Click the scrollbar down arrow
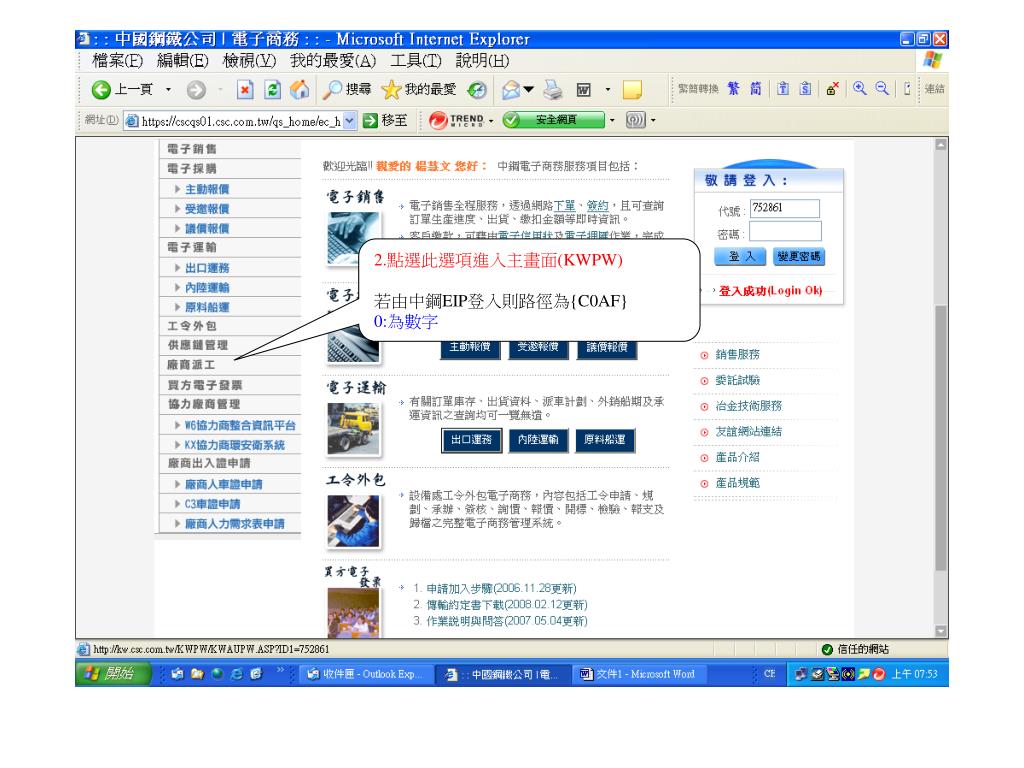Viewport: 1024px width, 768px height. click(940, 631)
